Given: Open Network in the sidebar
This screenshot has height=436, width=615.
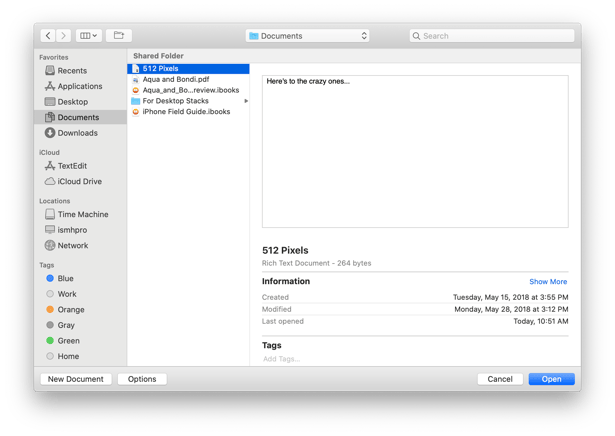Looking at the screenshot, I should 80,245.
